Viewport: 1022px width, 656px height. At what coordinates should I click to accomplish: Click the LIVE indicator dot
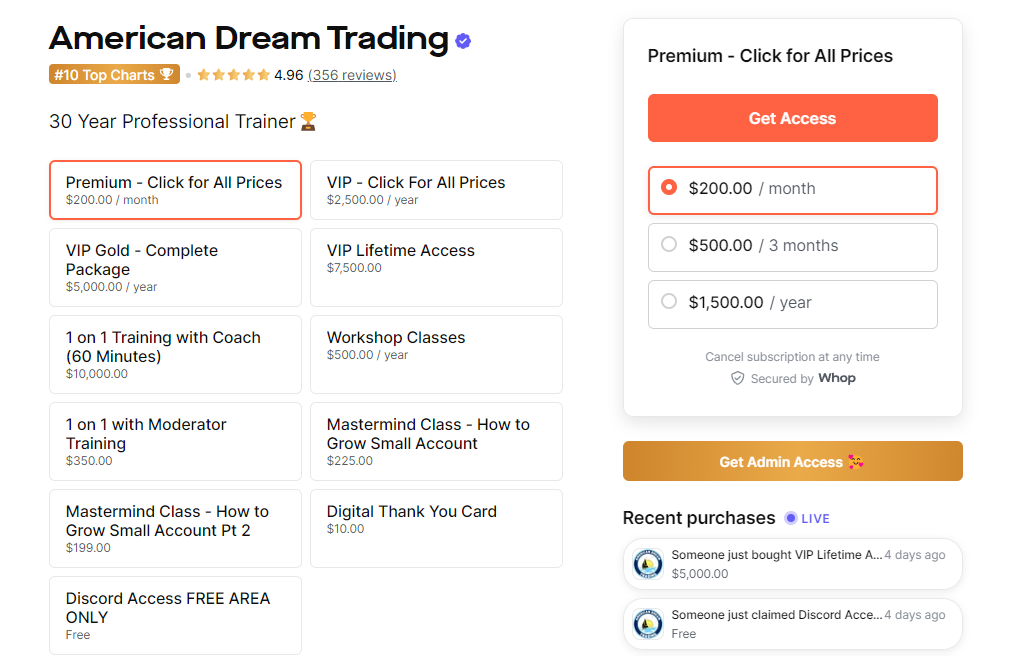[793, 518]
